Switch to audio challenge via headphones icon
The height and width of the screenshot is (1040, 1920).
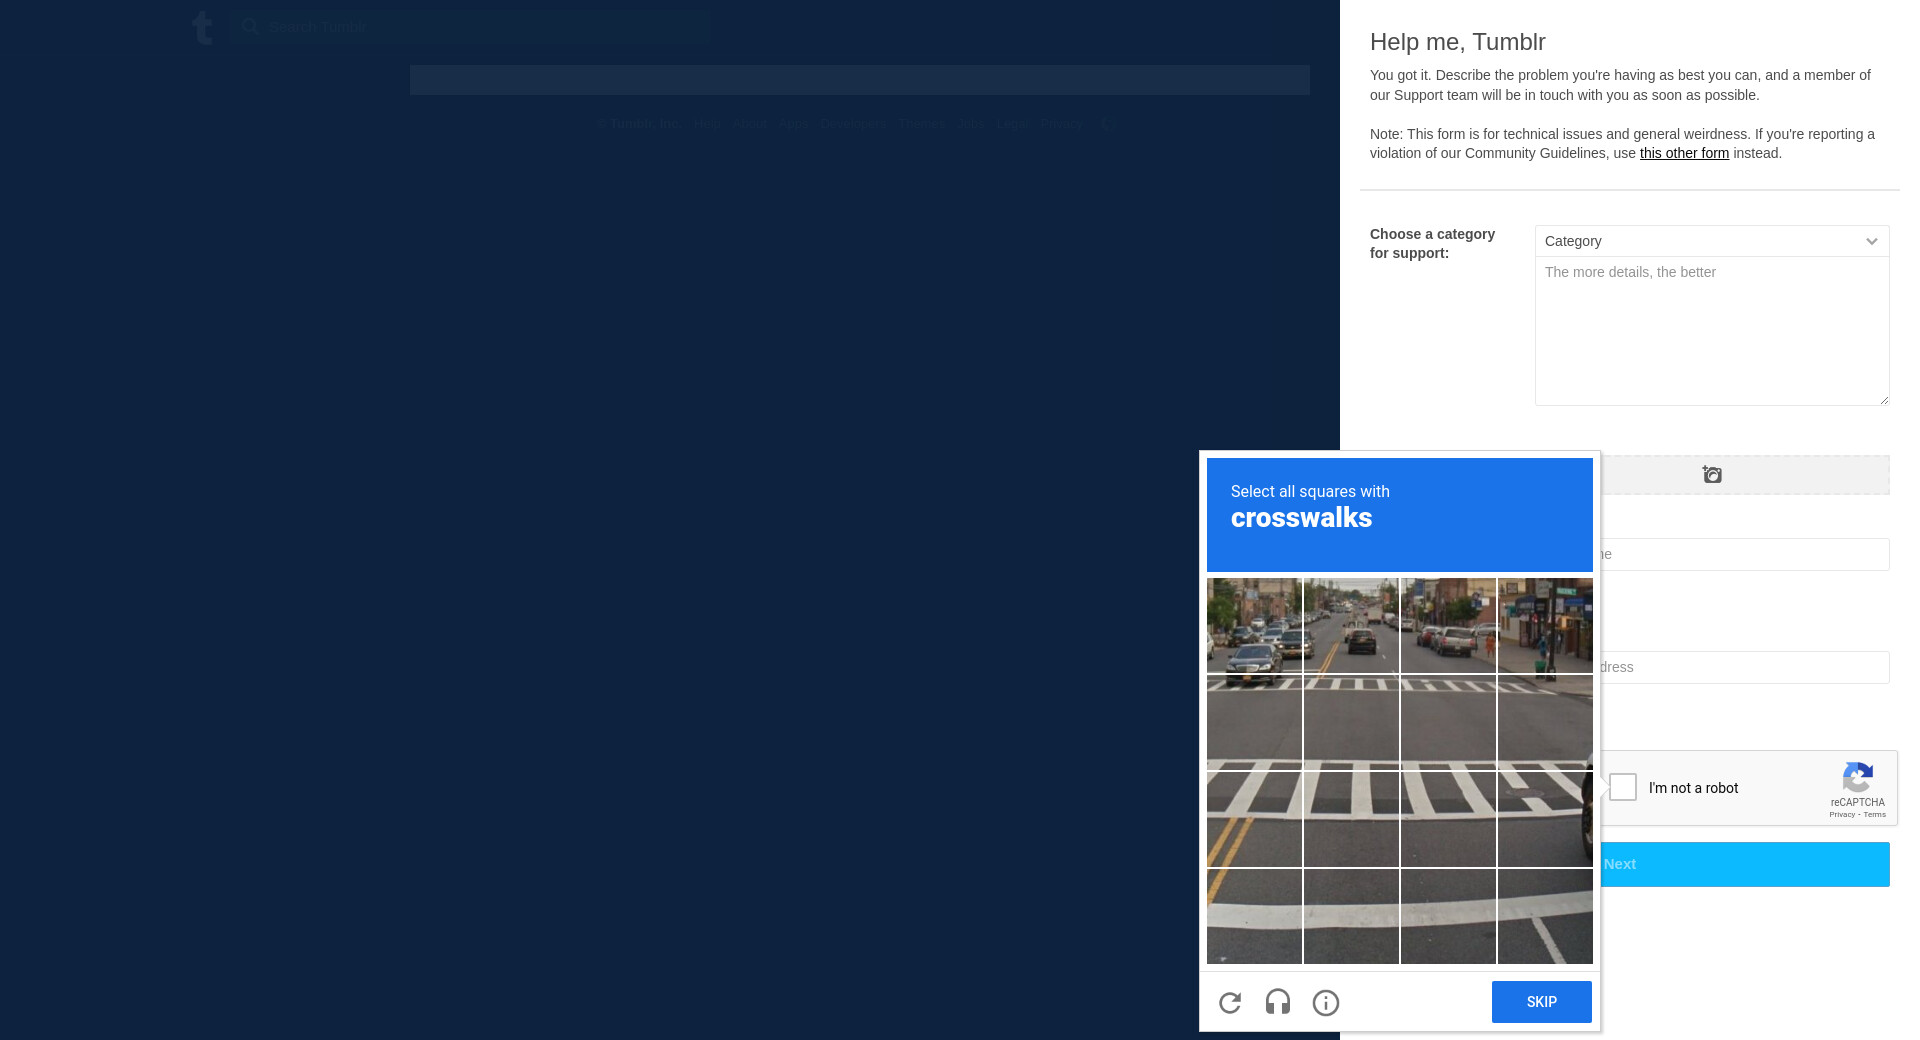pyautogui.click(x=1278, y=1002)
